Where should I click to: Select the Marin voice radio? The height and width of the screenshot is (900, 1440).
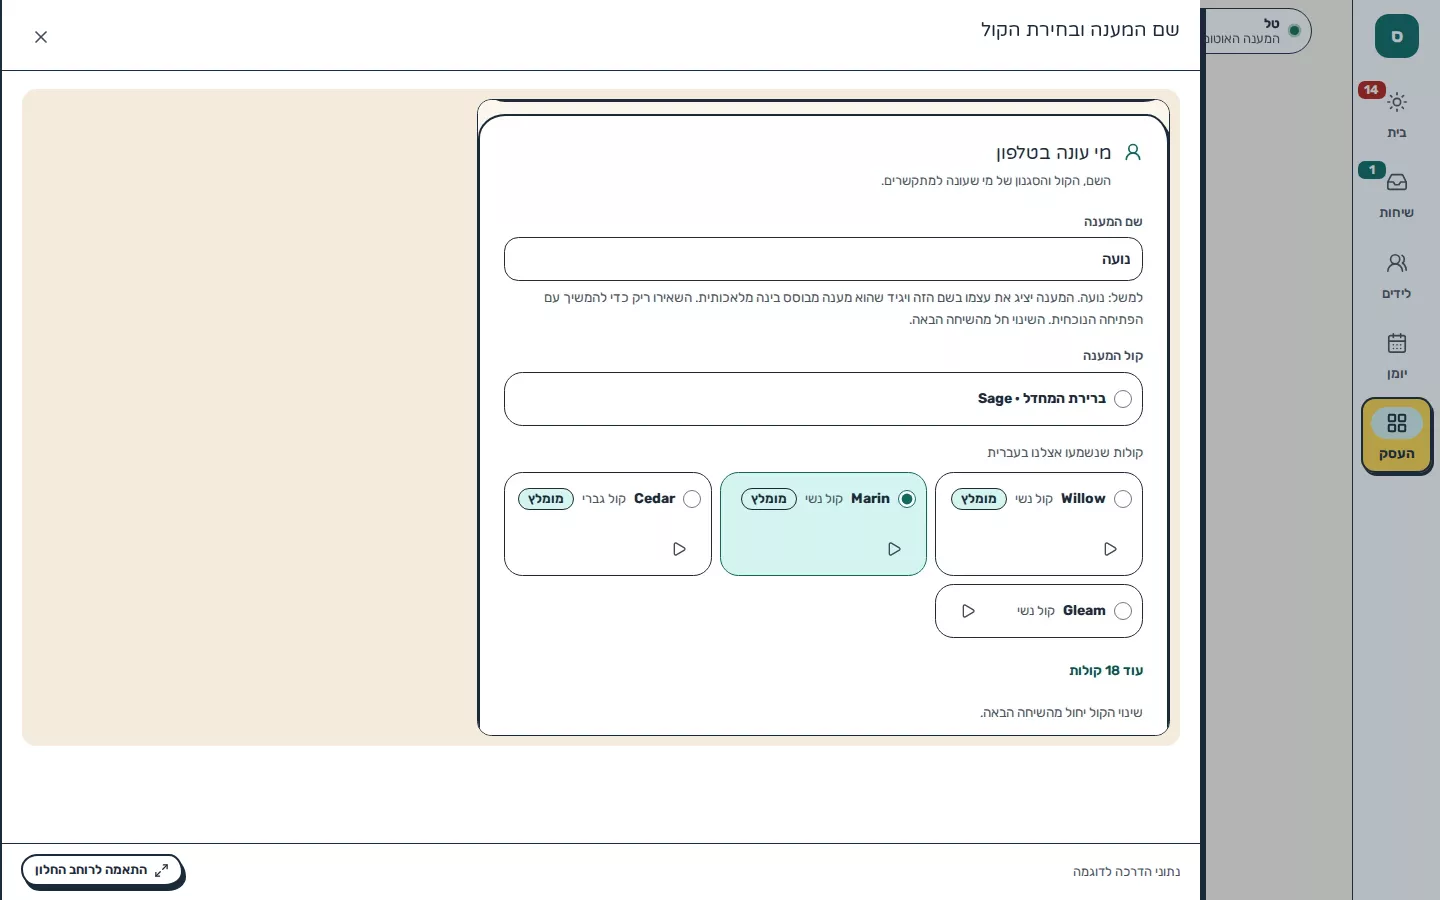point(907,499)
